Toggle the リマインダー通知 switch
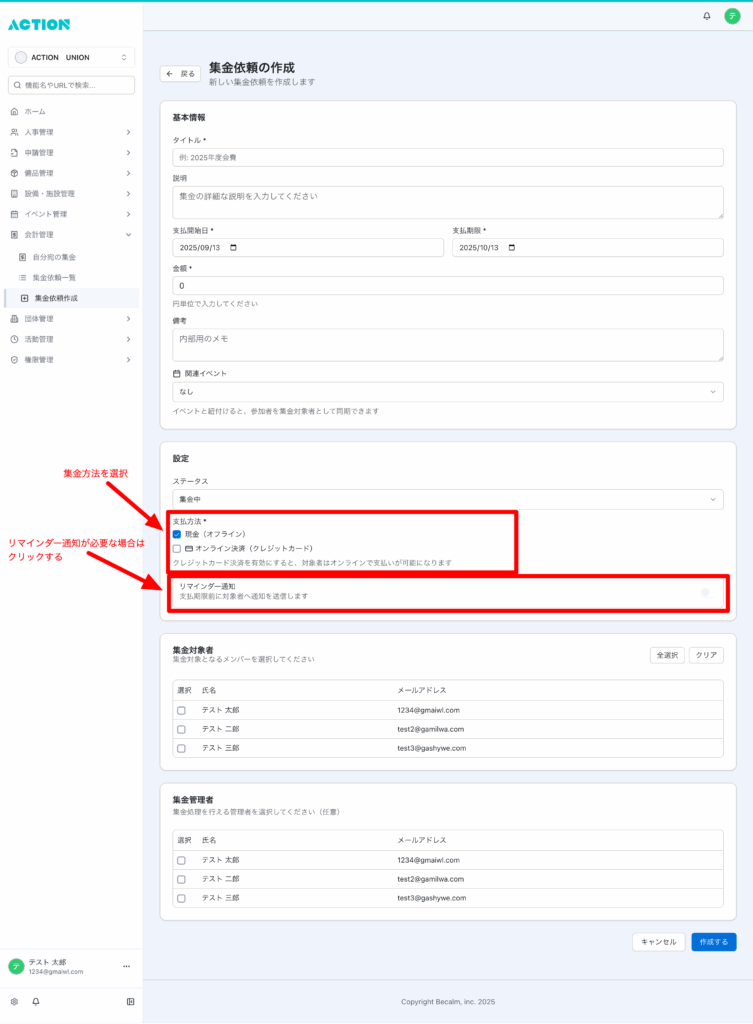The width and height of the screenshot is (753, 1024). (x=705, y=592)
